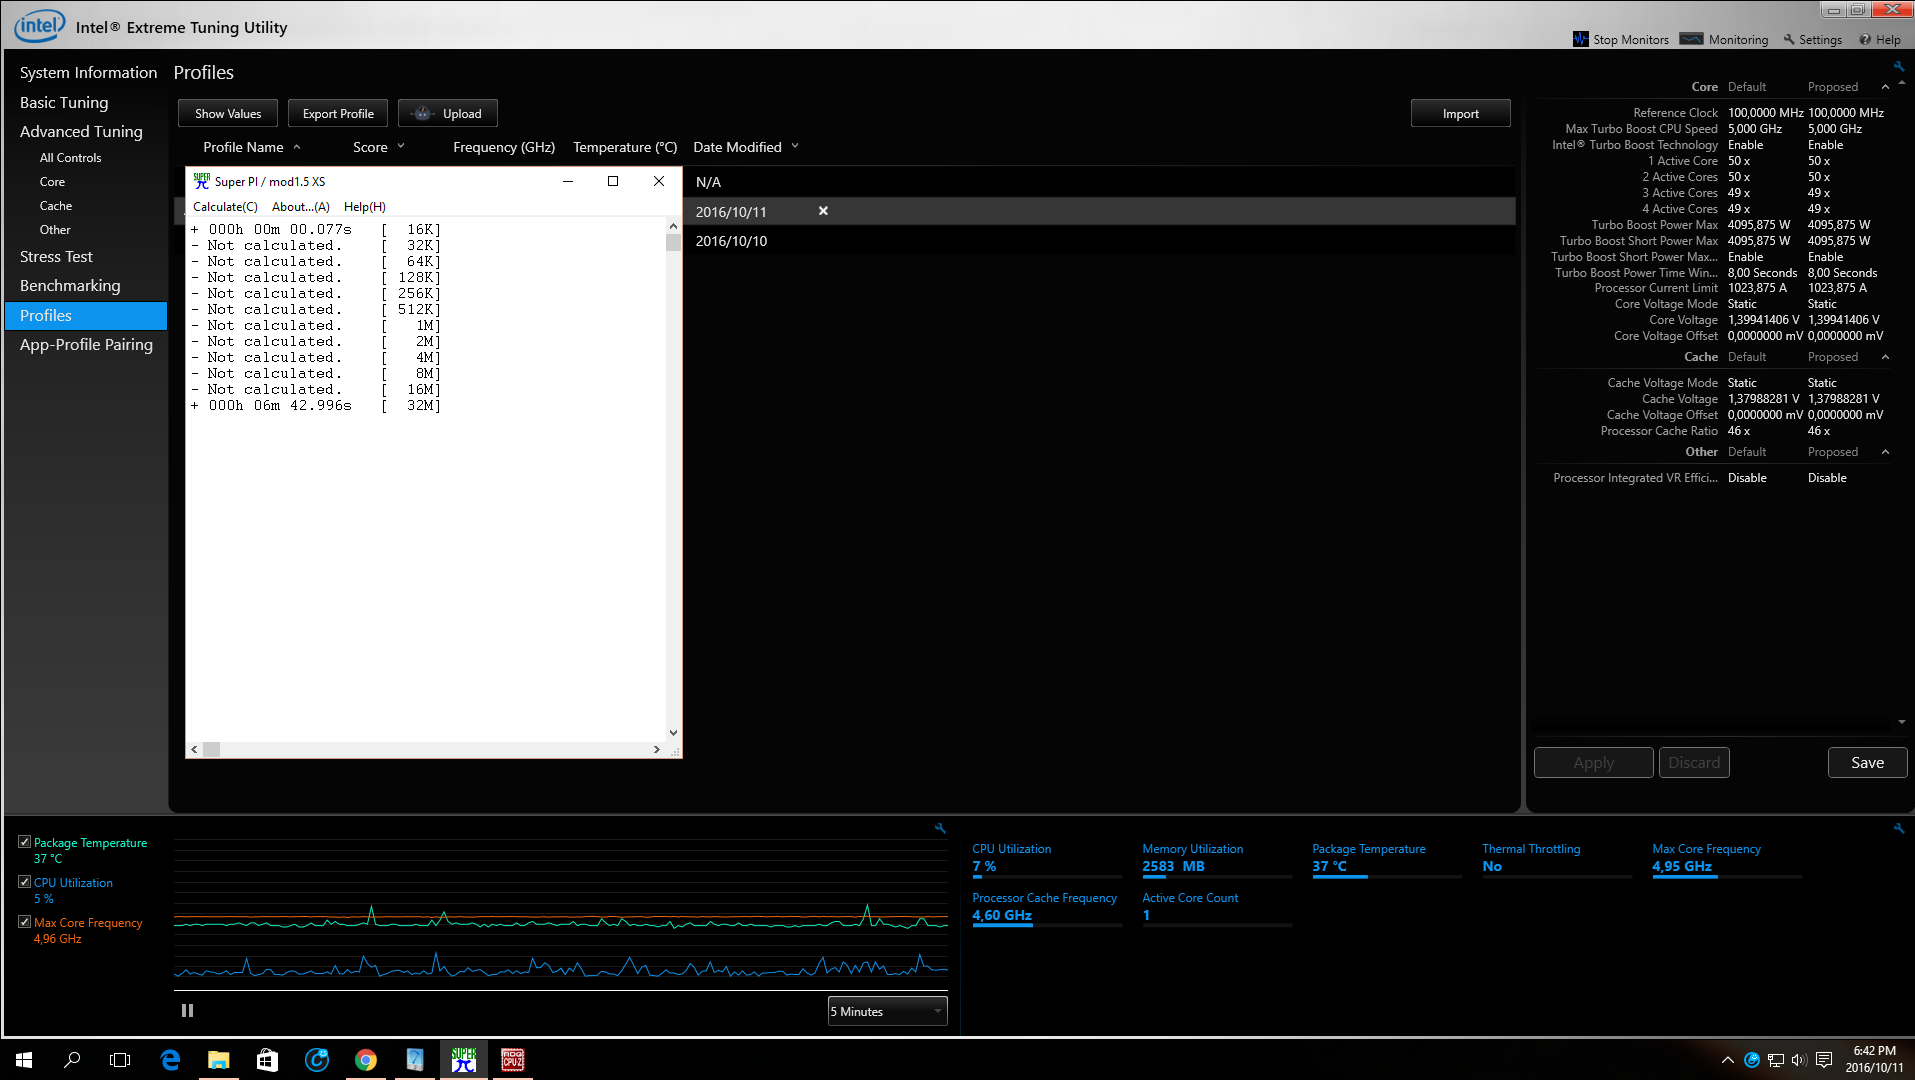Open File Explorer from taskbar
The image size is (1915, 1080).
[x=218, y=1060]
